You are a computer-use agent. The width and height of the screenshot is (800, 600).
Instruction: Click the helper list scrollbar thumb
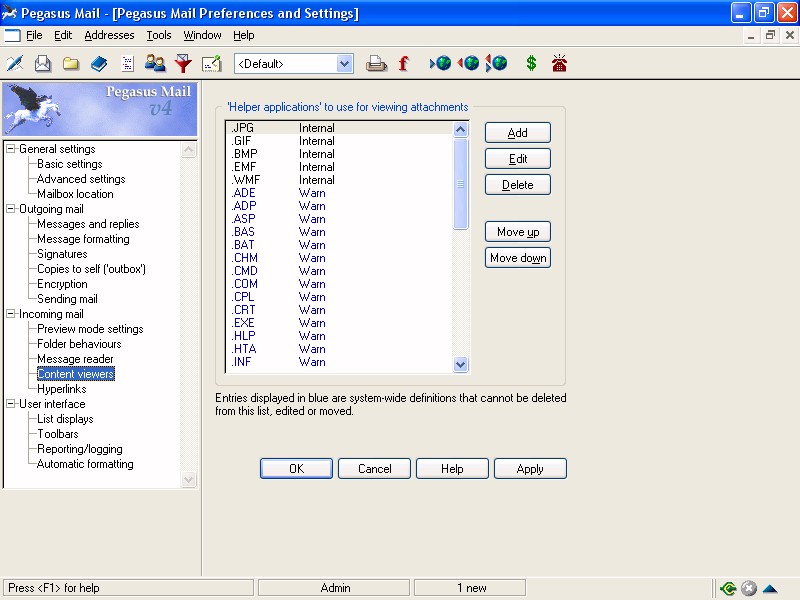coord(460,184)
